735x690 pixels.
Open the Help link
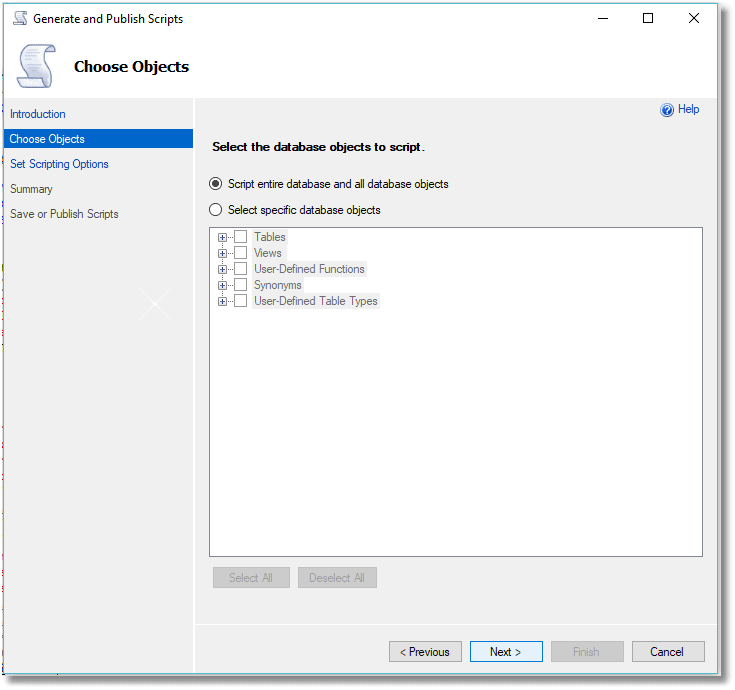(x=688, y=110)
